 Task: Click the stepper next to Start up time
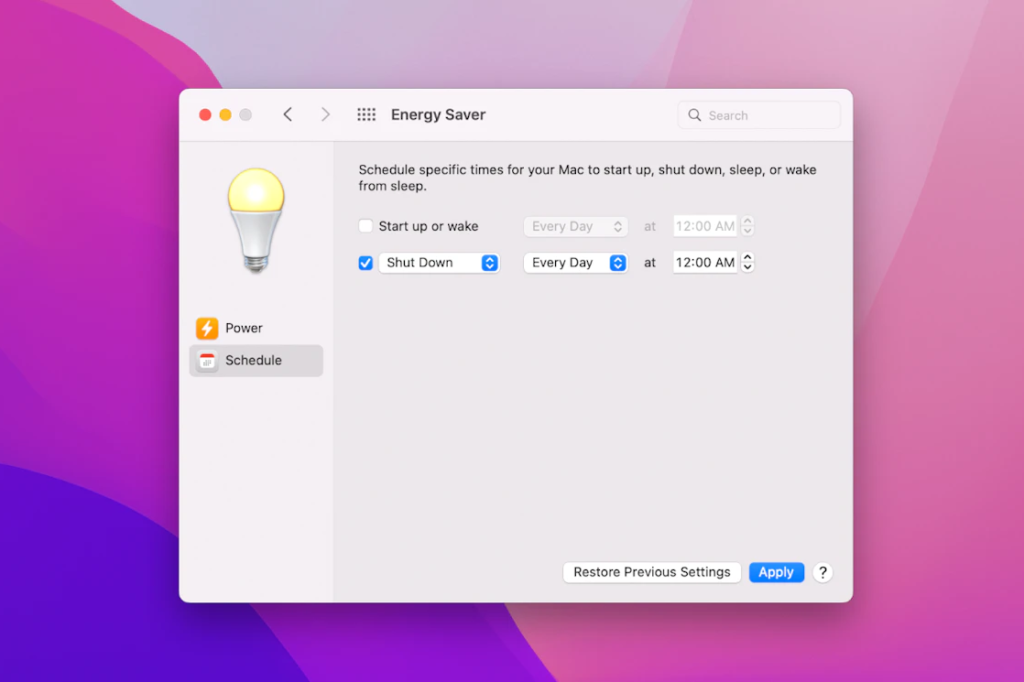tap(748, 226)
